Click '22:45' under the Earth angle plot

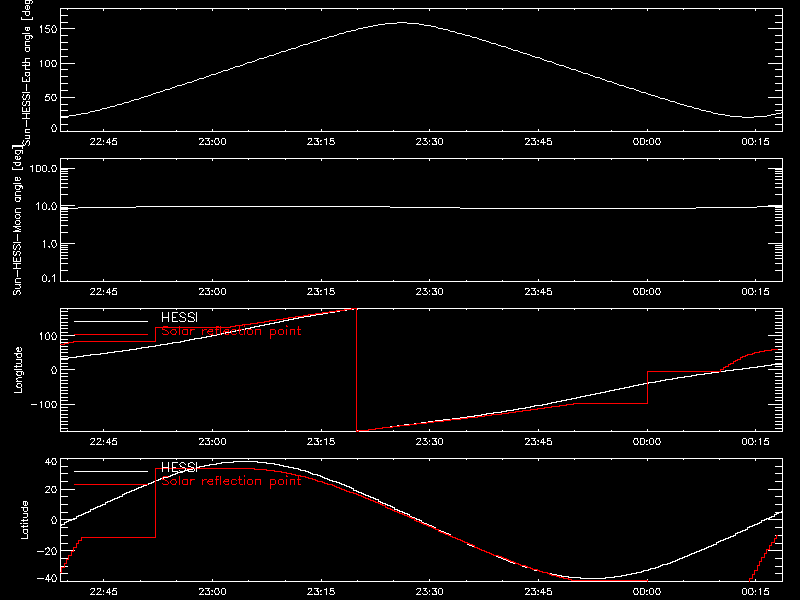(x=104, y=142)
